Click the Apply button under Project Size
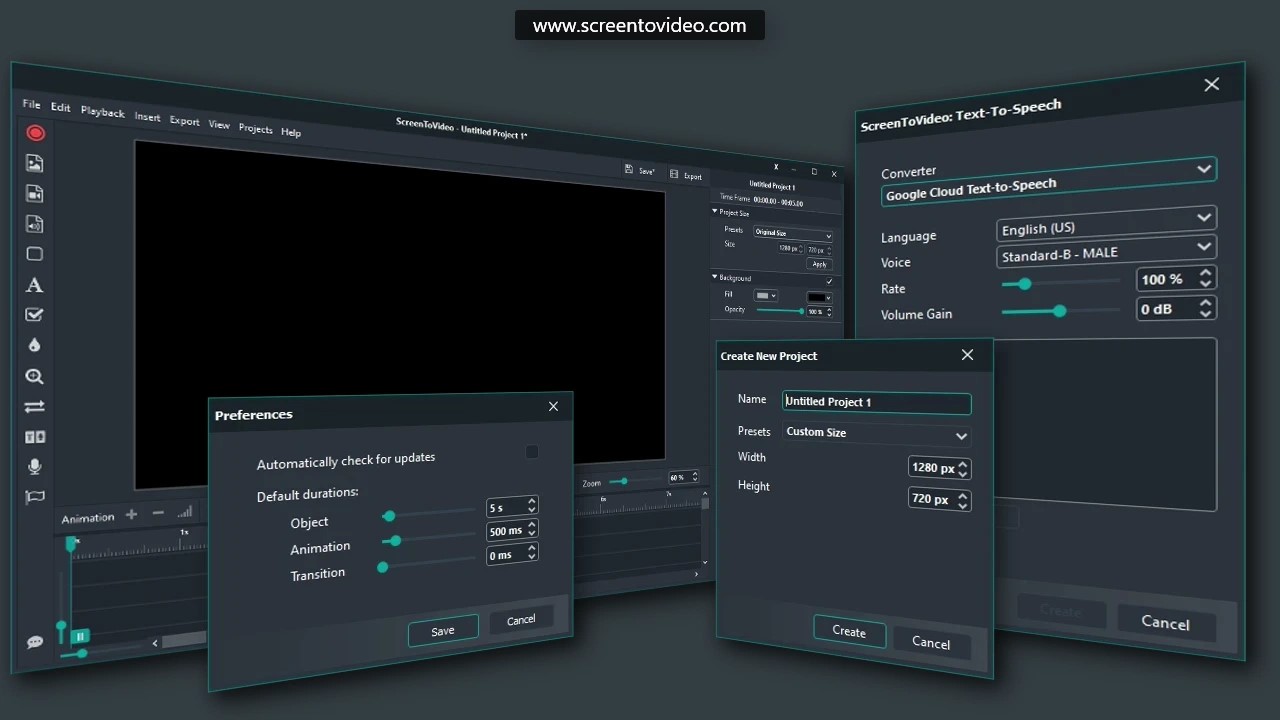The width and height of the screenshot is (1280, 720). click(820, 264)
